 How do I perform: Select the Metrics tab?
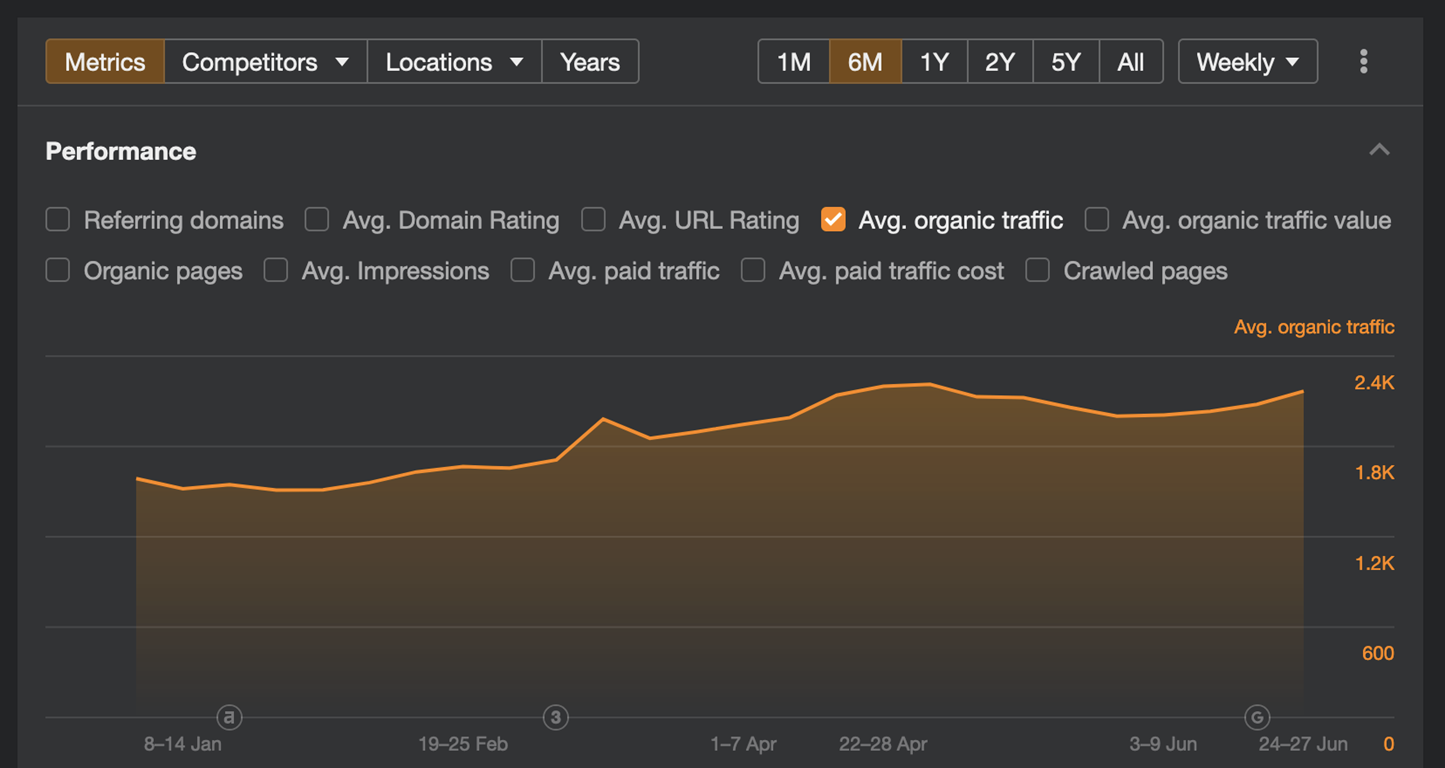(x=105, y=62)
